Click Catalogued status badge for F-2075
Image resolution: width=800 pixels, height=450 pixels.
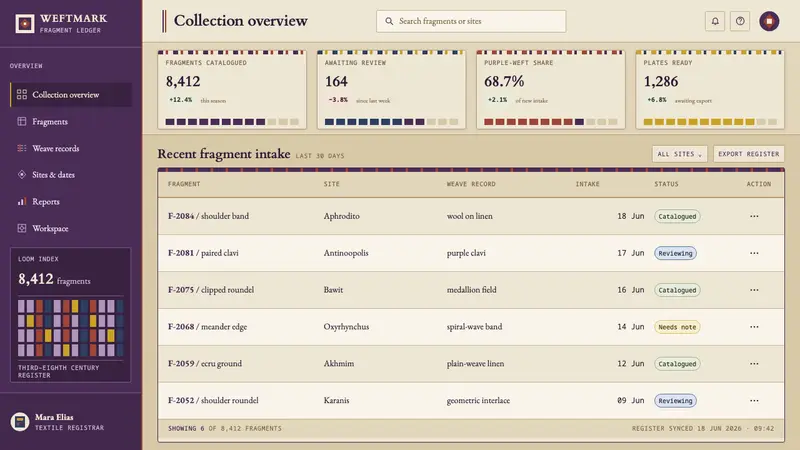pyautogui.click(x=677, y=290)
